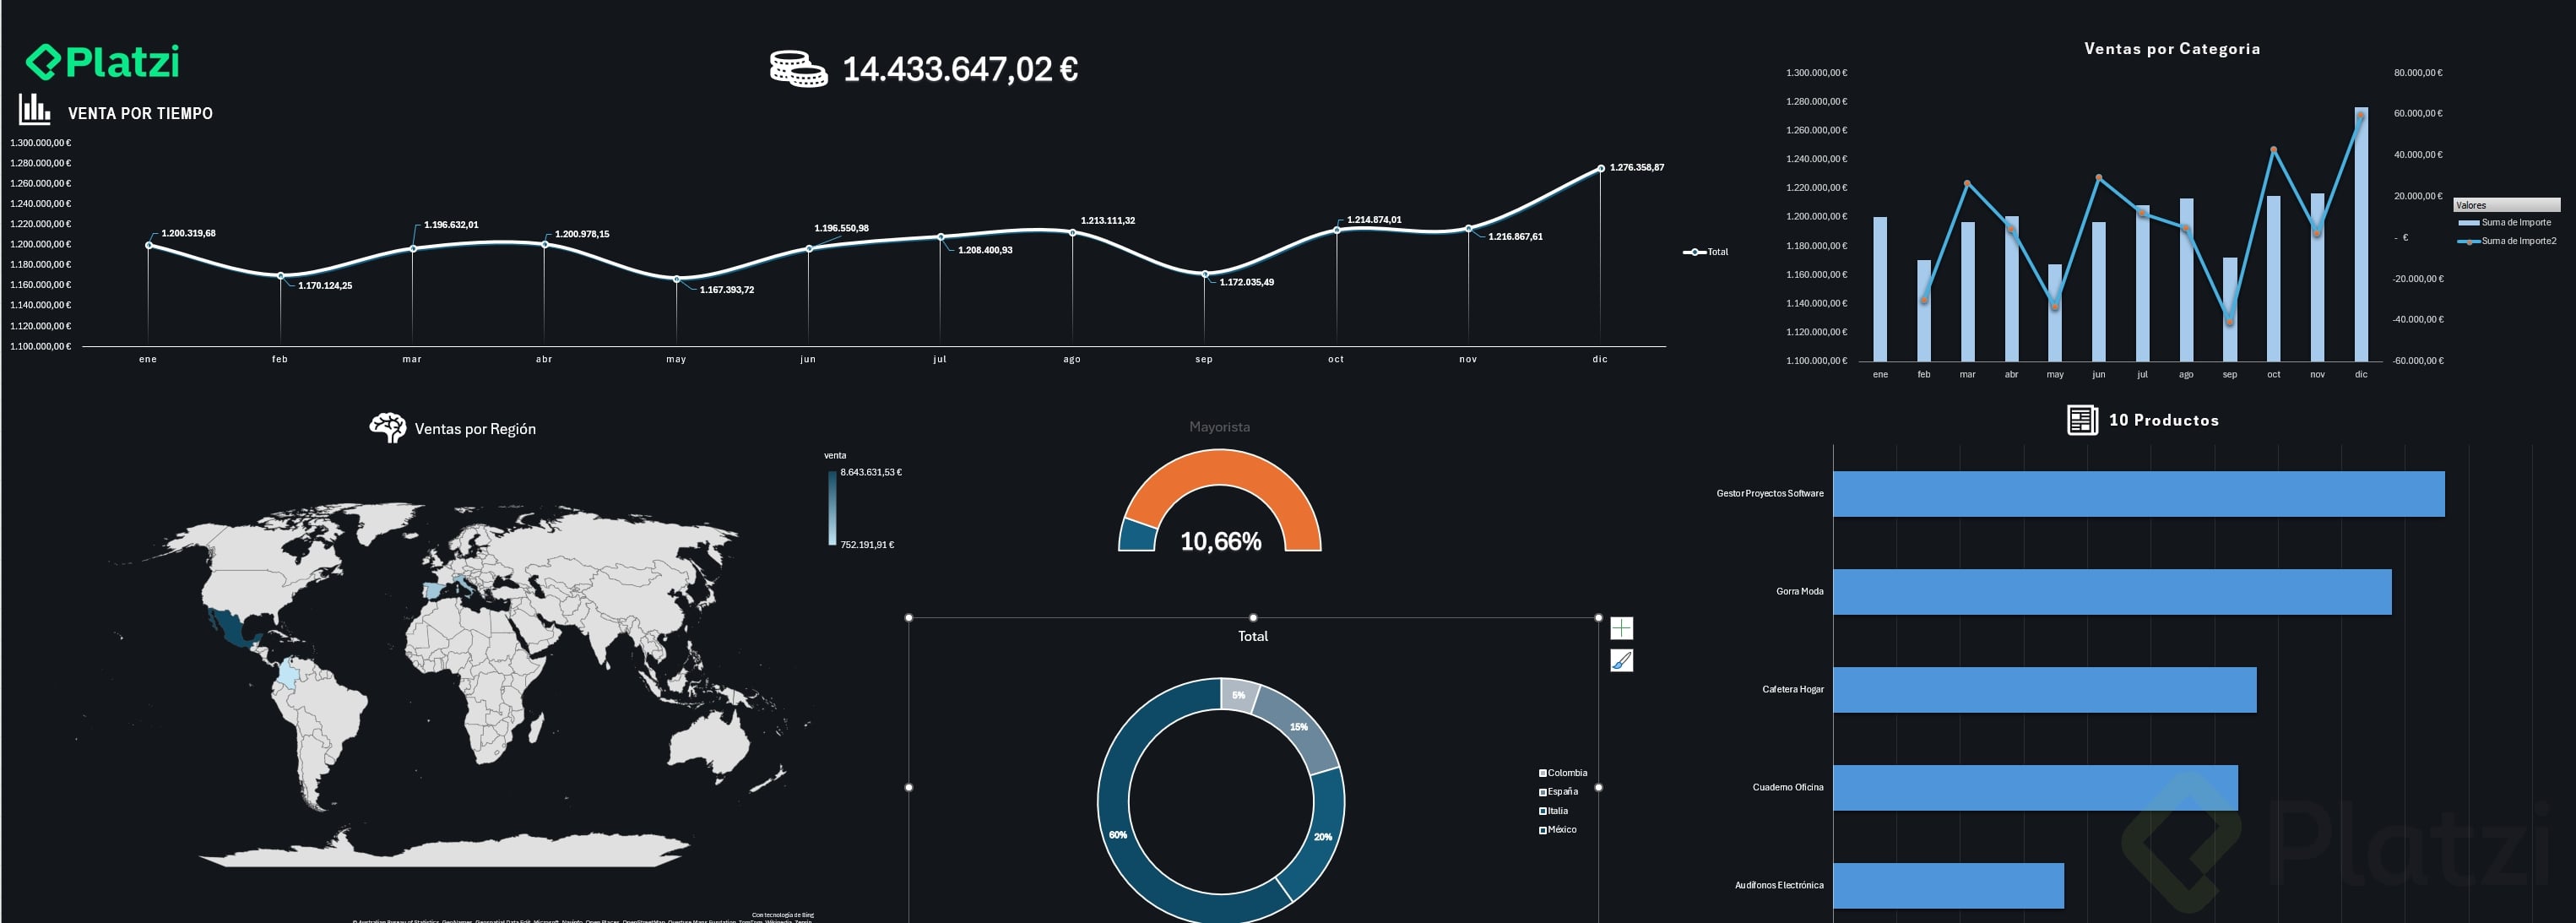
Task: Click the Valores field button on category chart
Action: (x=2505, y=205)
